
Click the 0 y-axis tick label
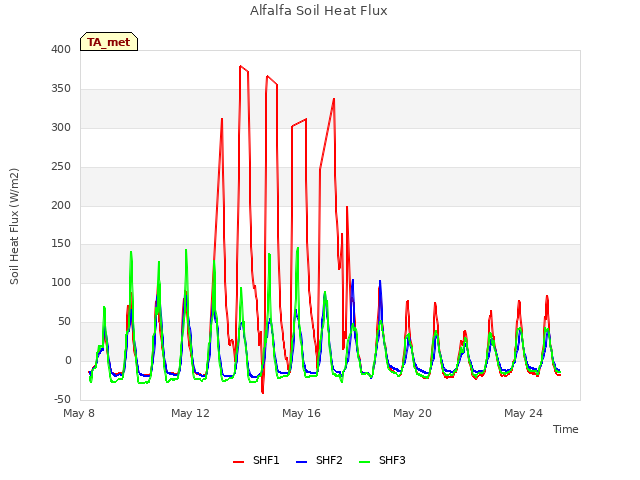pyautogui.click(x=68, y=361)
